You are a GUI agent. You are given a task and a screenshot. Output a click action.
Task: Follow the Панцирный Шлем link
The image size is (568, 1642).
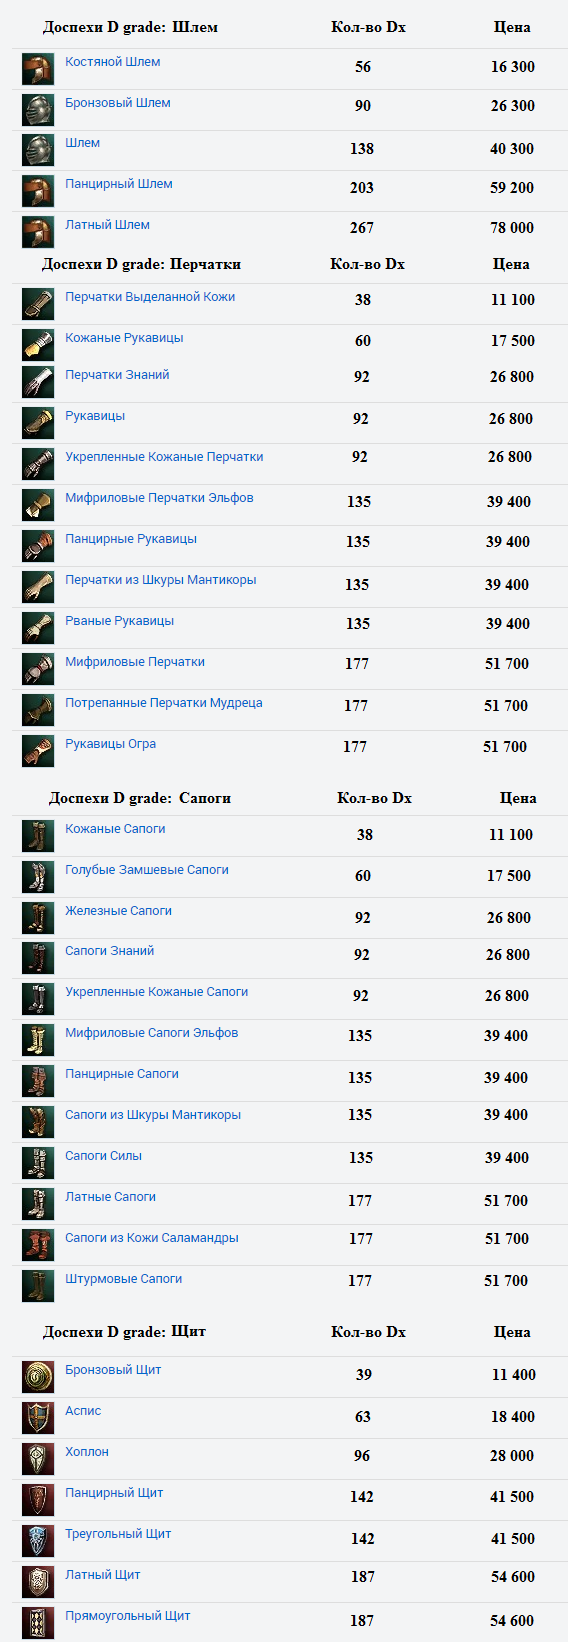(119, 184)
